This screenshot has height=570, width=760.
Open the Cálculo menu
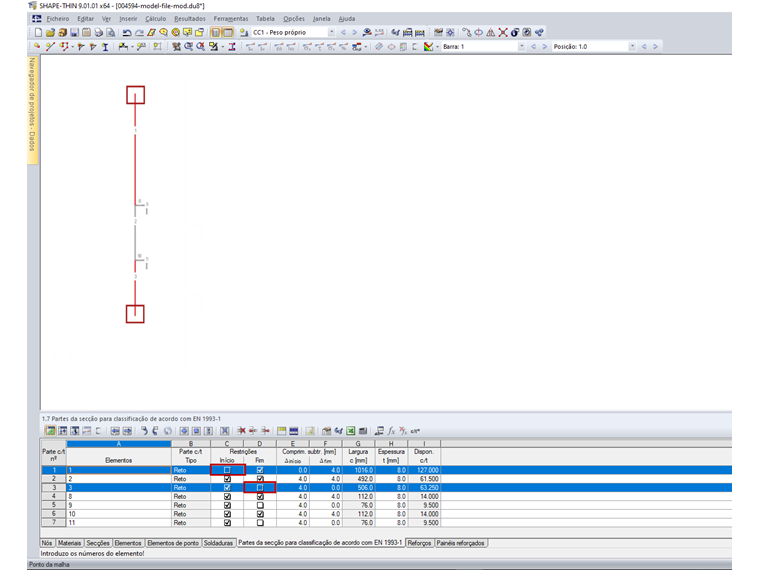point(155,19)
